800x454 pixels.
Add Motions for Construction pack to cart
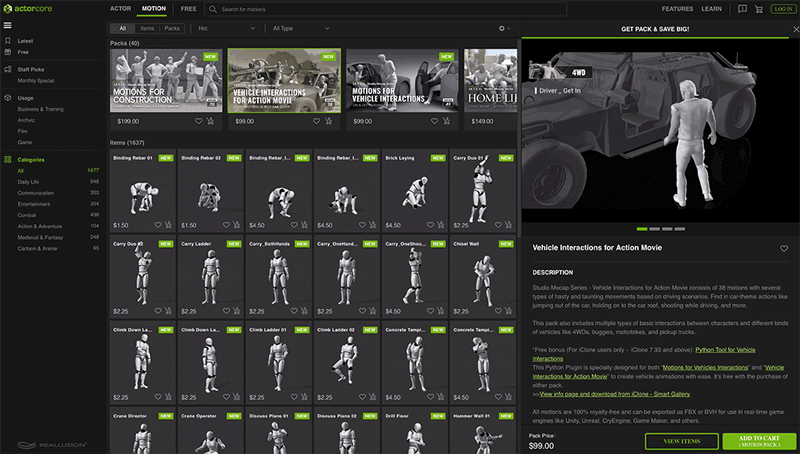coord(210,121)
